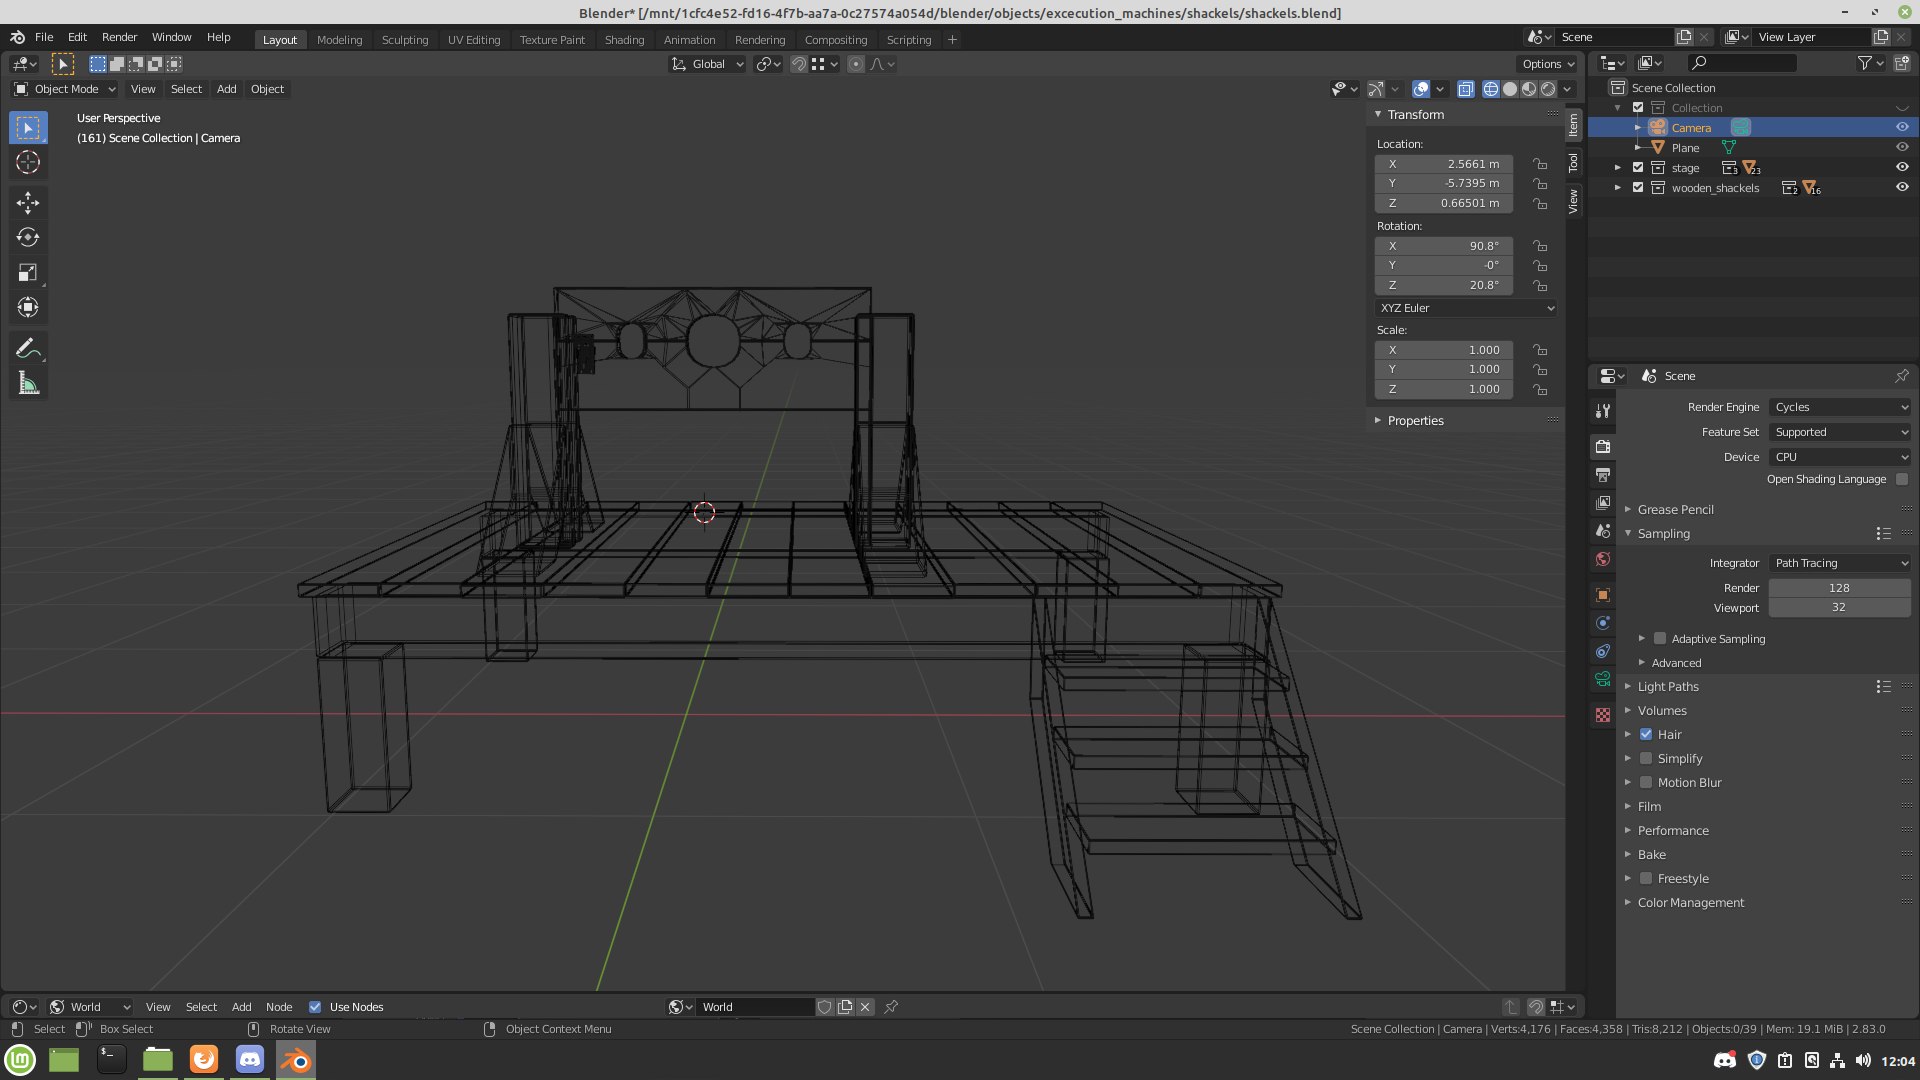The image size is (1920, 1080).
Task: Open the Output properties tab icon
Action: [x=1603, y=475]
